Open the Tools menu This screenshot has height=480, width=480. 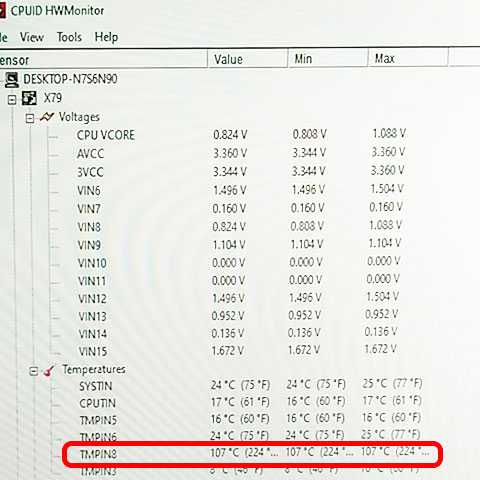pyautogui.click(x=69, y=37)
